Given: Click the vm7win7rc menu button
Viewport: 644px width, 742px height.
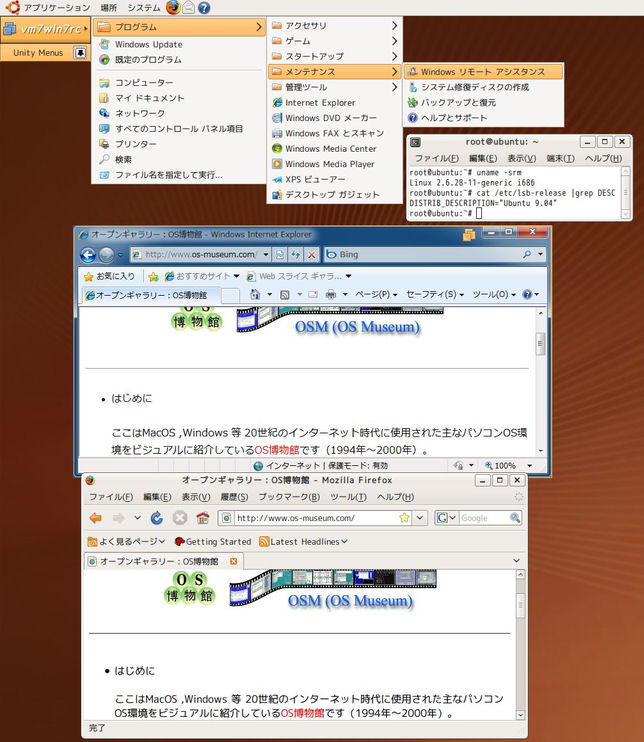Looking at the screenshot, I should point(45,29).
